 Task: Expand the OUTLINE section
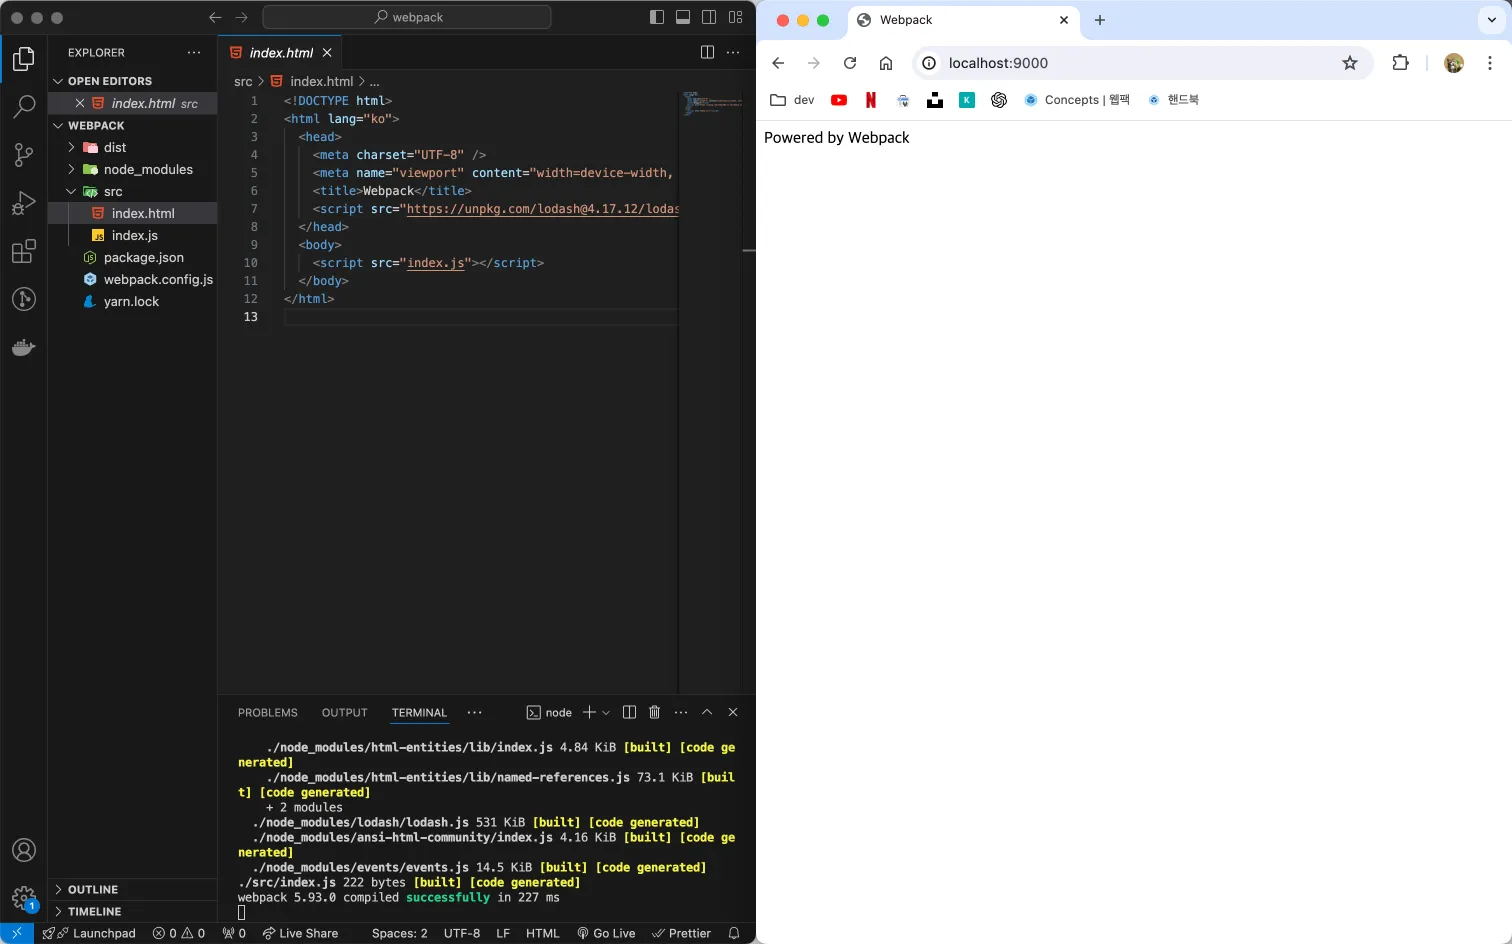tap(92, 889)
